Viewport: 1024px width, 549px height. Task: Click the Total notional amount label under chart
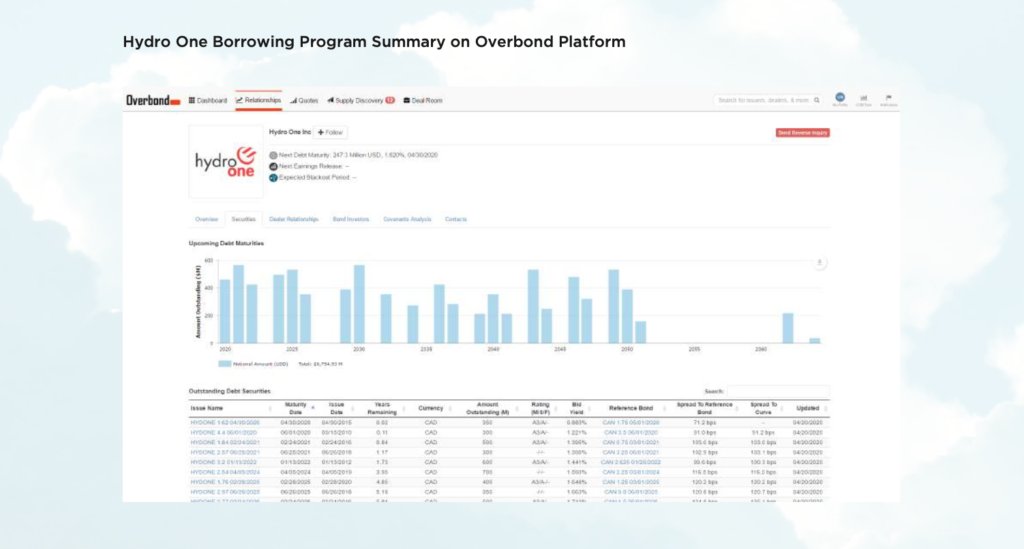pyautogui.click(x=320, y=364)
